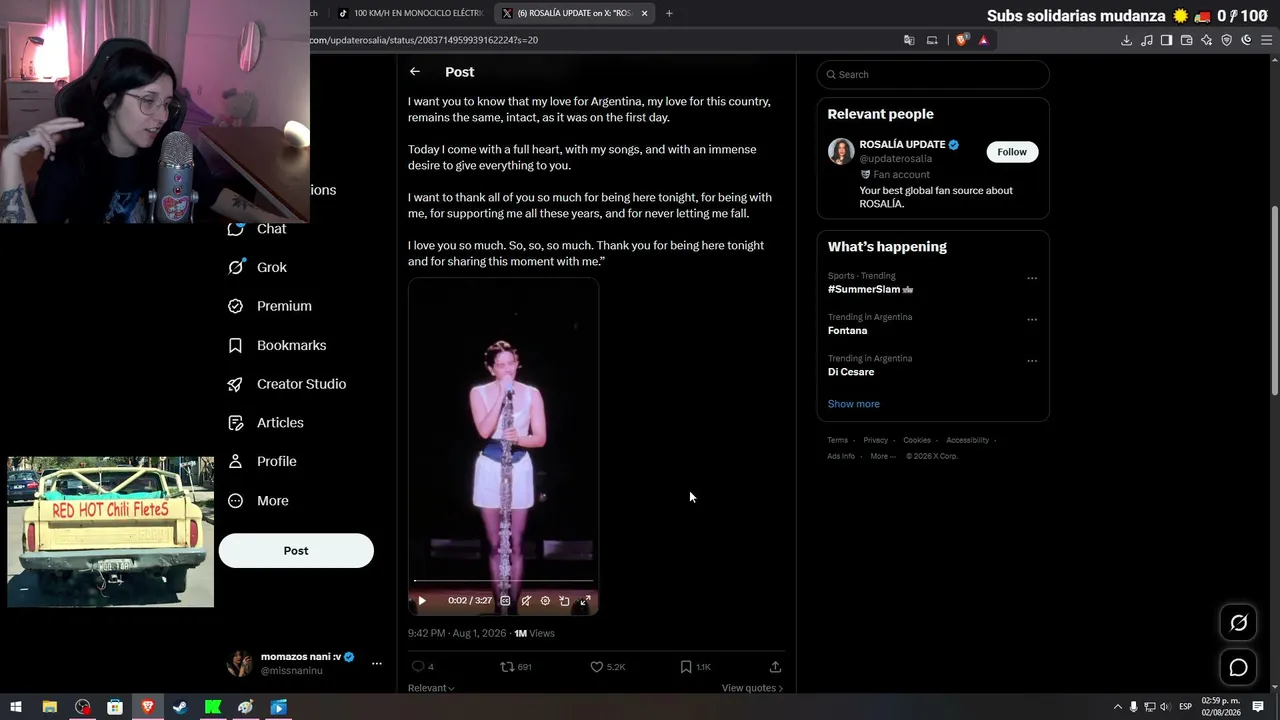Open the taskbar clock showing 02:59 p. m.

[x=1220, y=707]
